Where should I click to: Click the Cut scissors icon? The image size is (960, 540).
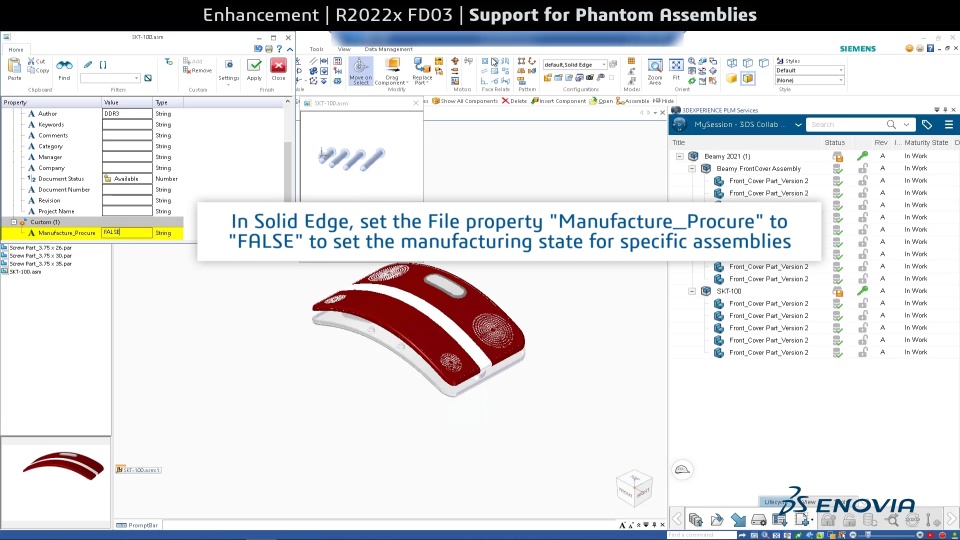click(x=32, y=61)
